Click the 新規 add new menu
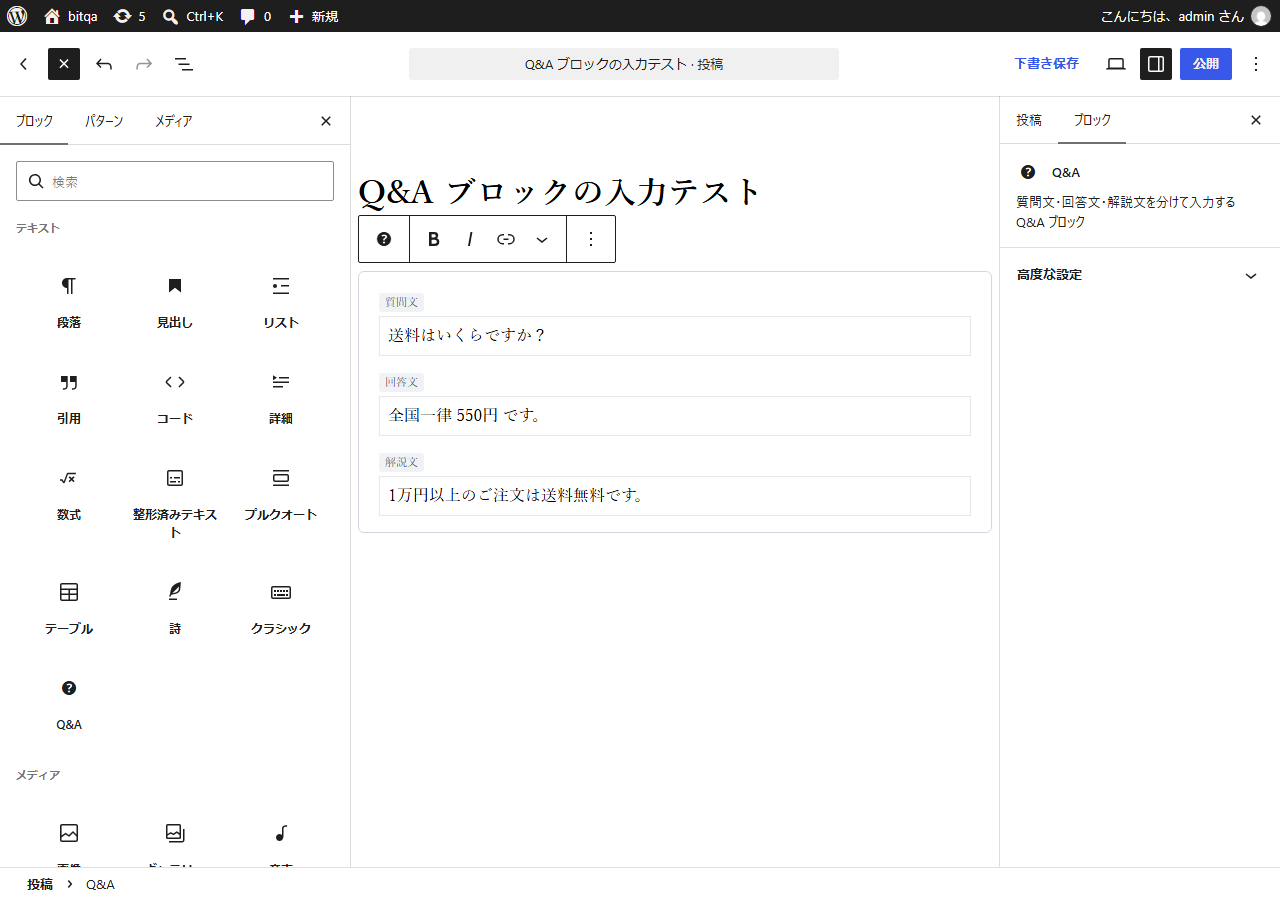 point(313,16)
